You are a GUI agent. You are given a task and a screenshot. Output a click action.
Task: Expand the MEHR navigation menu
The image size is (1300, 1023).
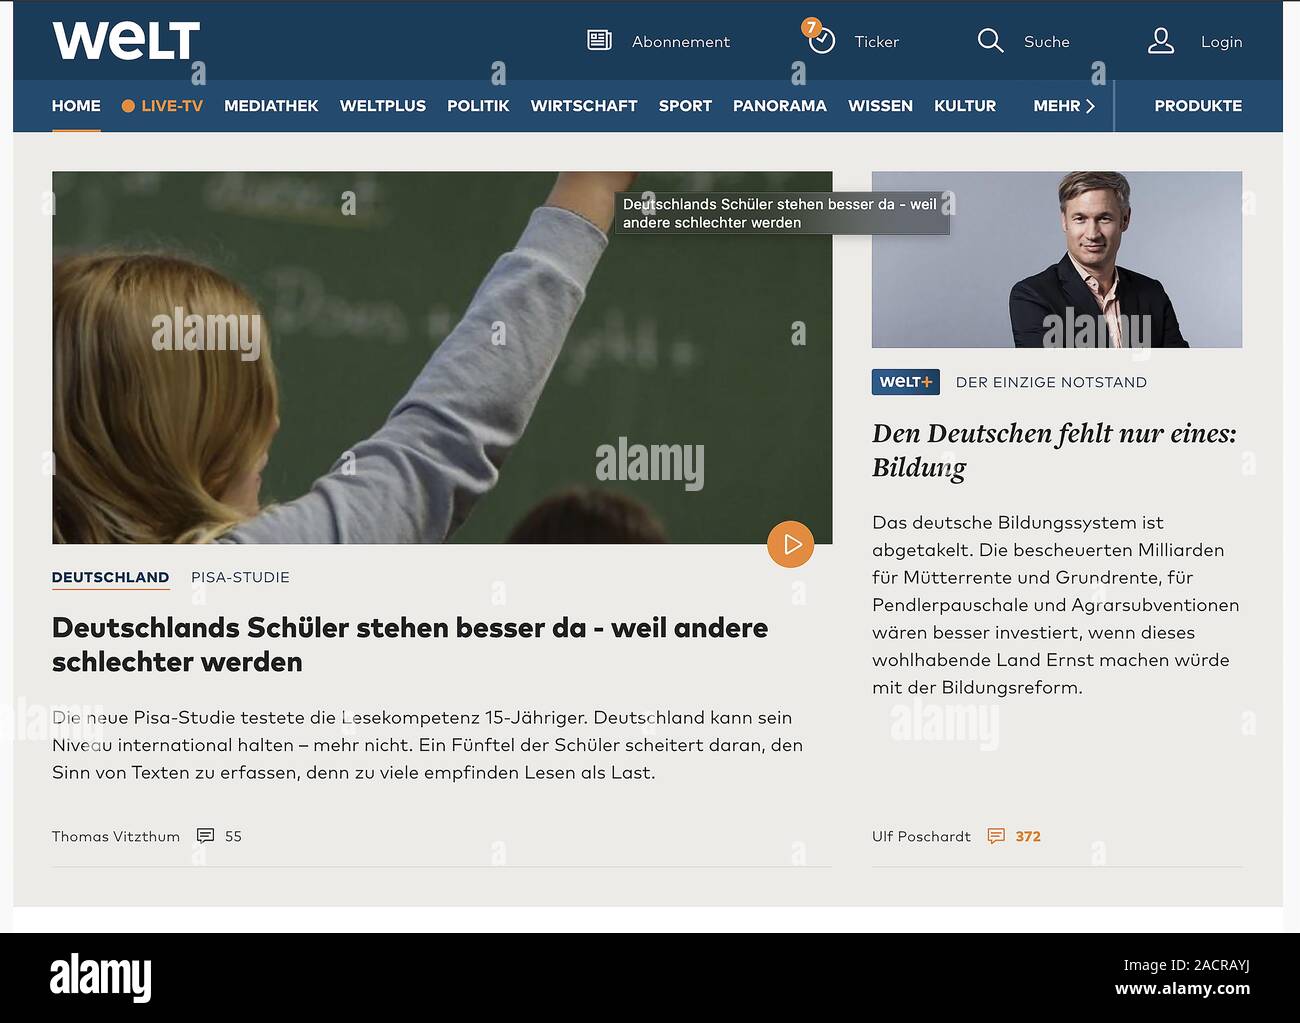1057,106
